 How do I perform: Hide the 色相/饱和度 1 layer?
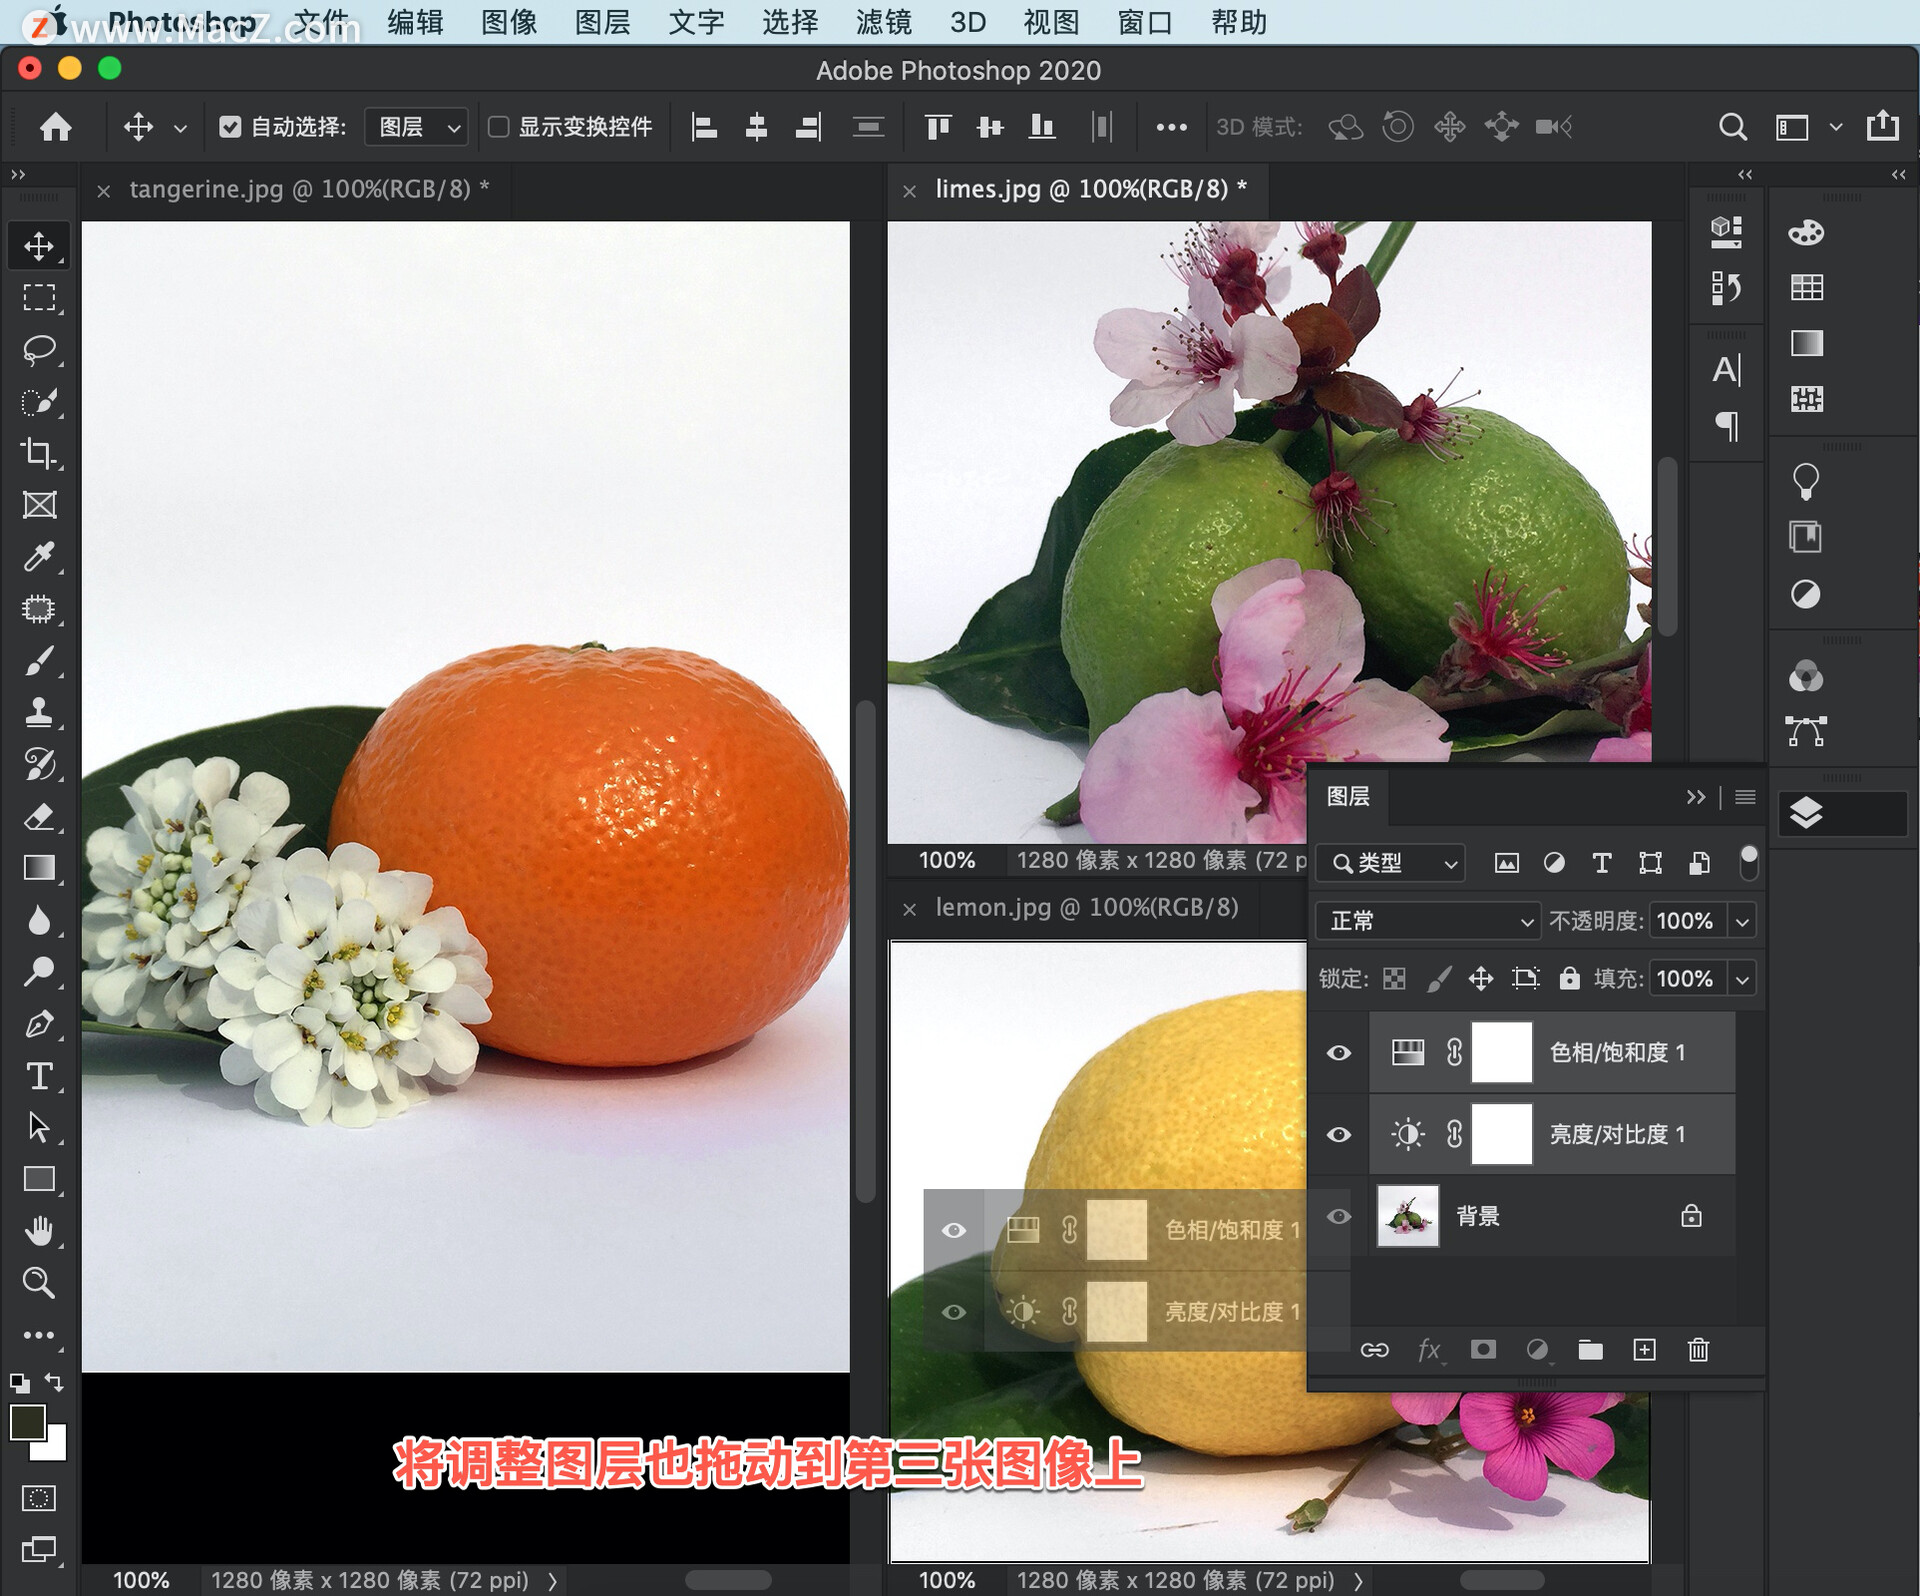[1338, 1053]
